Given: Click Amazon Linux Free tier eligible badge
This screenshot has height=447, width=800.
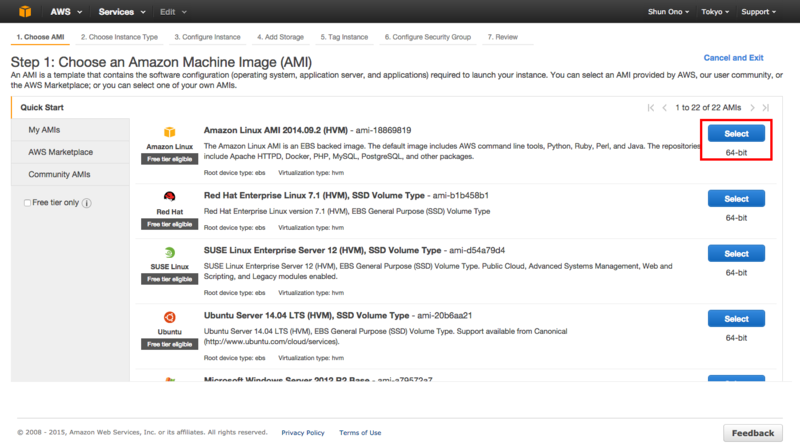Looking at the screenshot, I should (169, 159).
